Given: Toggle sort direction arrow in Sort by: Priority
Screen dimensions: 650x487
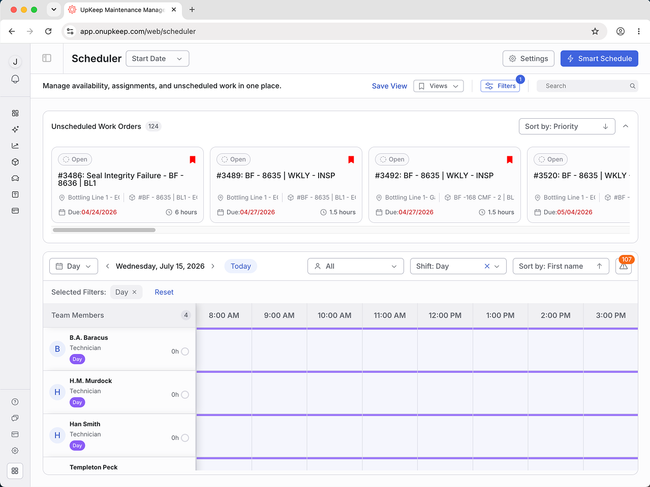Looking at the screenshot, I should click(x=605, y=126).
